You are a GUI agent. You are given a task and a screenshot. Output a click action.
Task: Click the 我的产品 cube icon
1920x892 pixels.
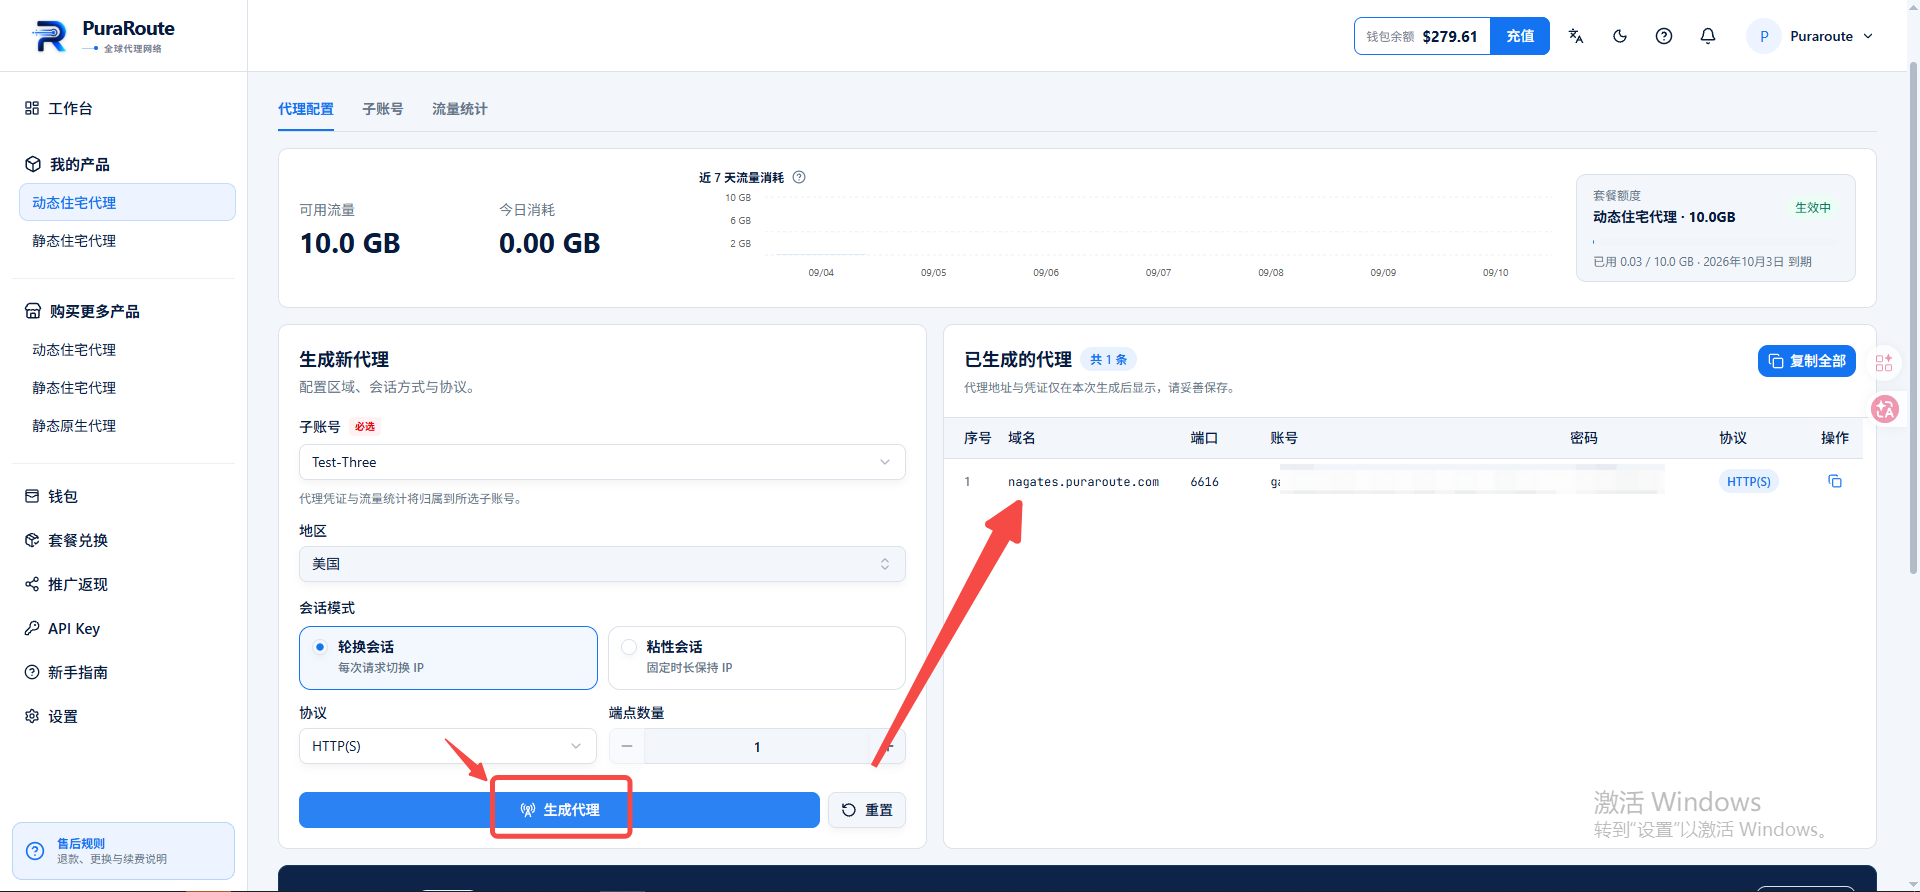point(33,164)
